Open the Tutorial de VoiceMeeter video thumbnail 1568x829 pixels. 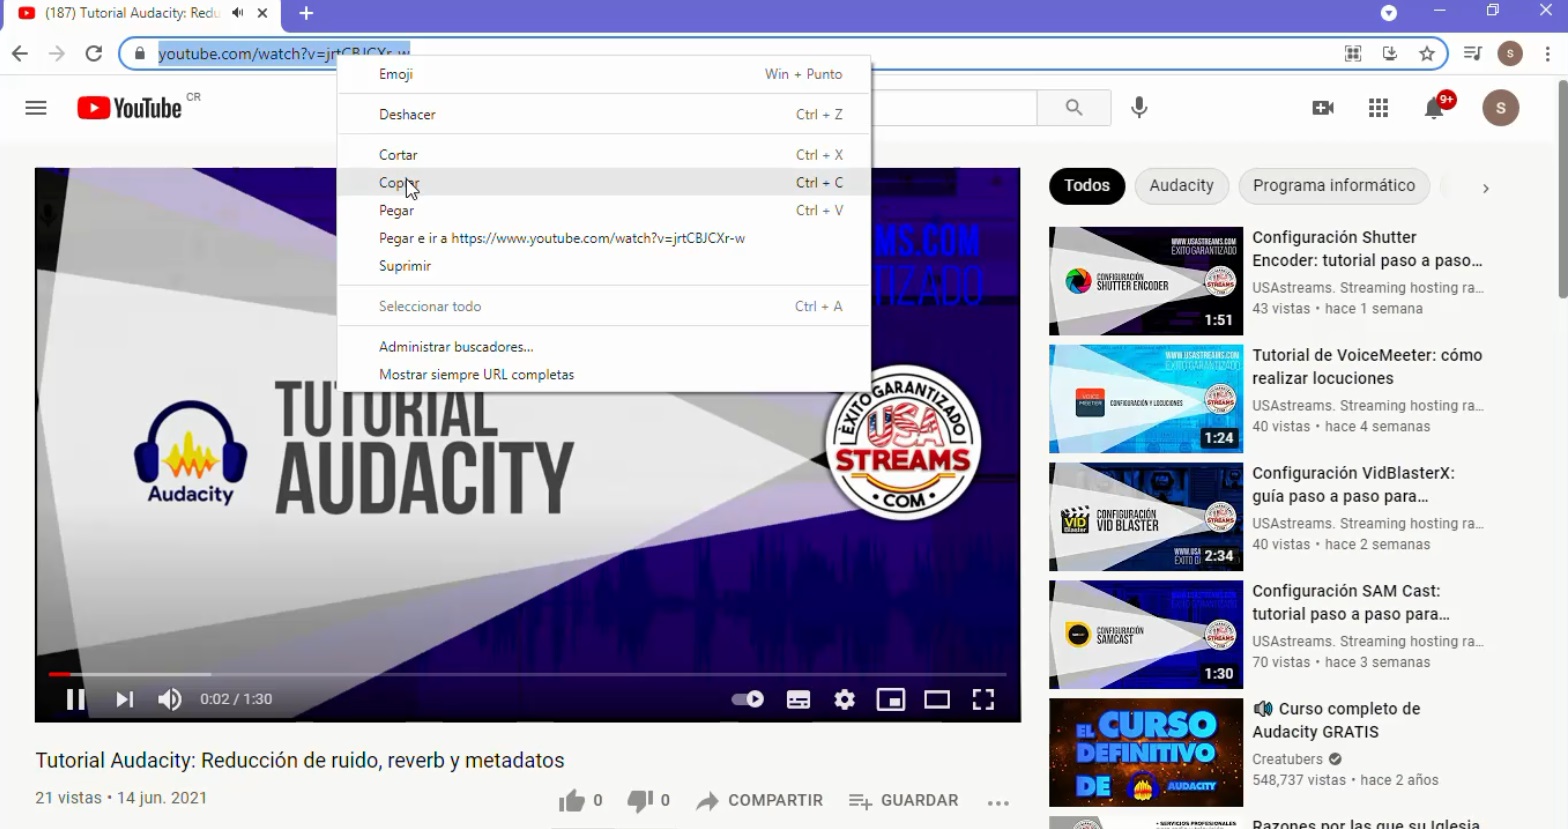tap(1145, 399)
